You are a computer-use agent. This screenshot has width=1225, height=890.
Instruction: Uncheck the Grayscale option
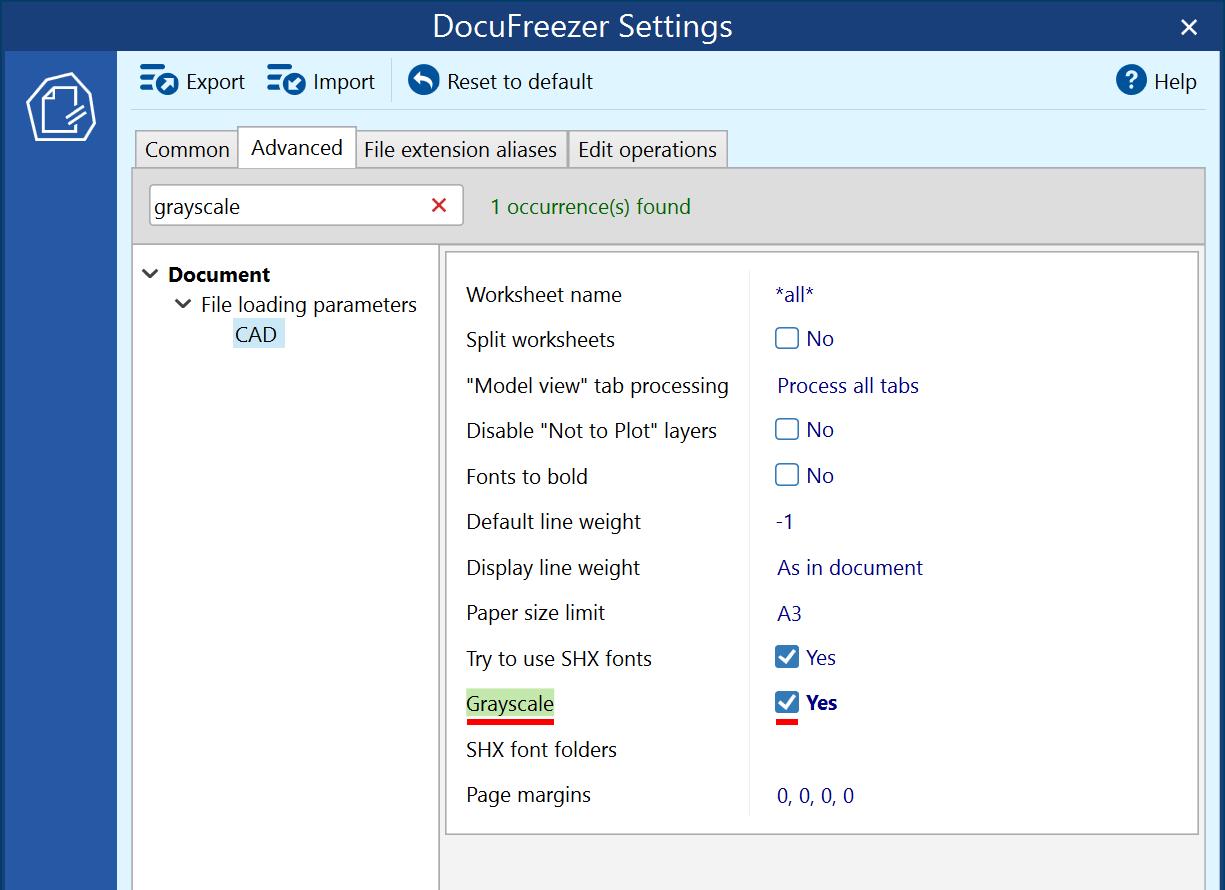click(787, 702)
